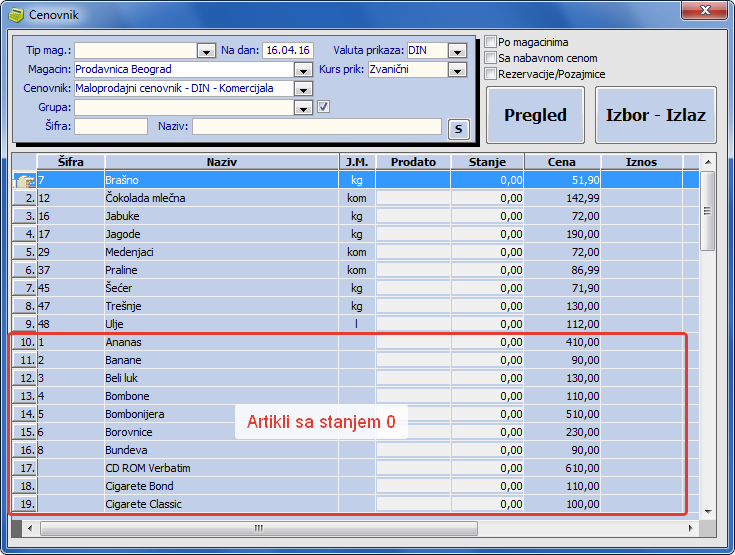Click the vertical scrollbar down arrow
Screen dimensions: 735x555
coord(708,511)
